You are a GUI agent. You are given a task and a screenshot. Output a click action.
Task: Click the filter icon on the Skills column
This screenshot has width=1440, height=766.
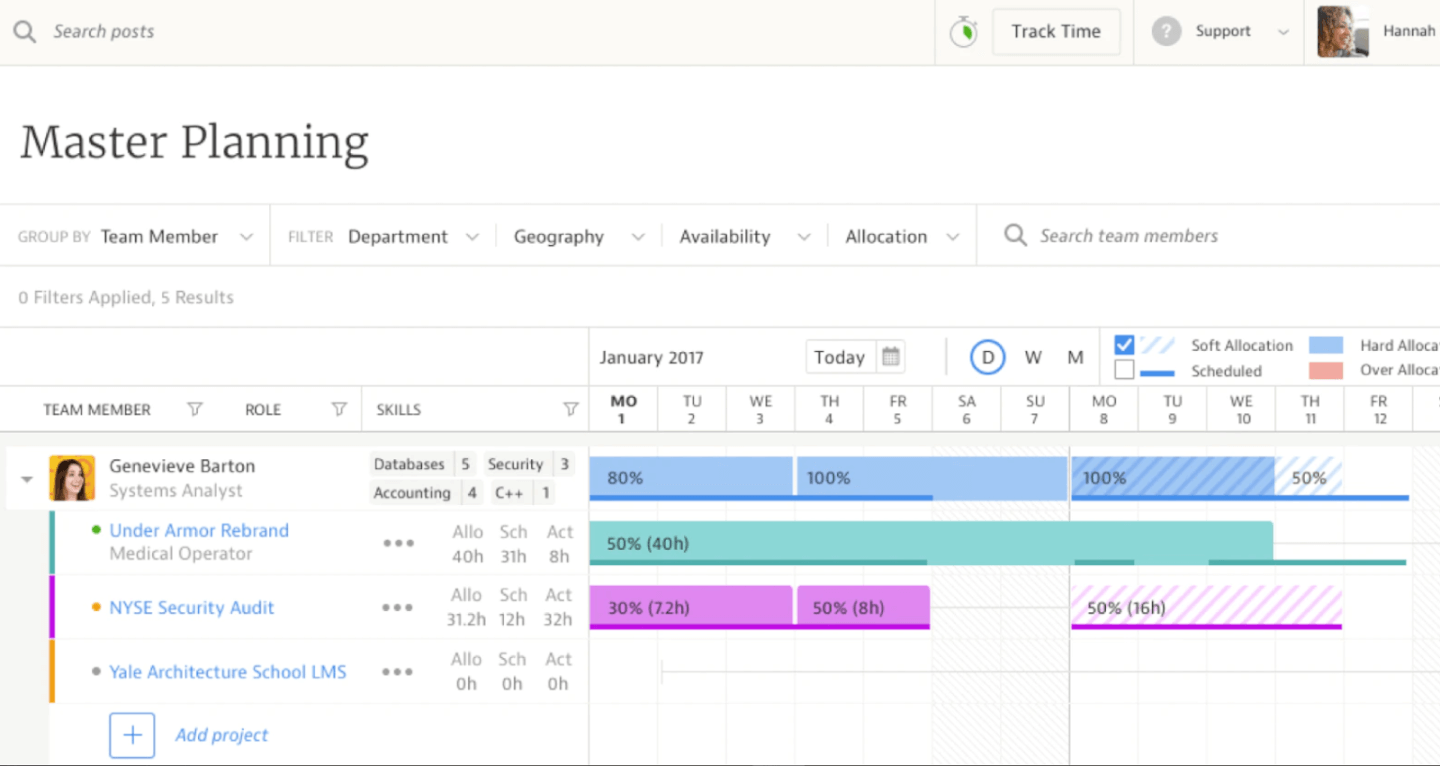click(570, 409)
